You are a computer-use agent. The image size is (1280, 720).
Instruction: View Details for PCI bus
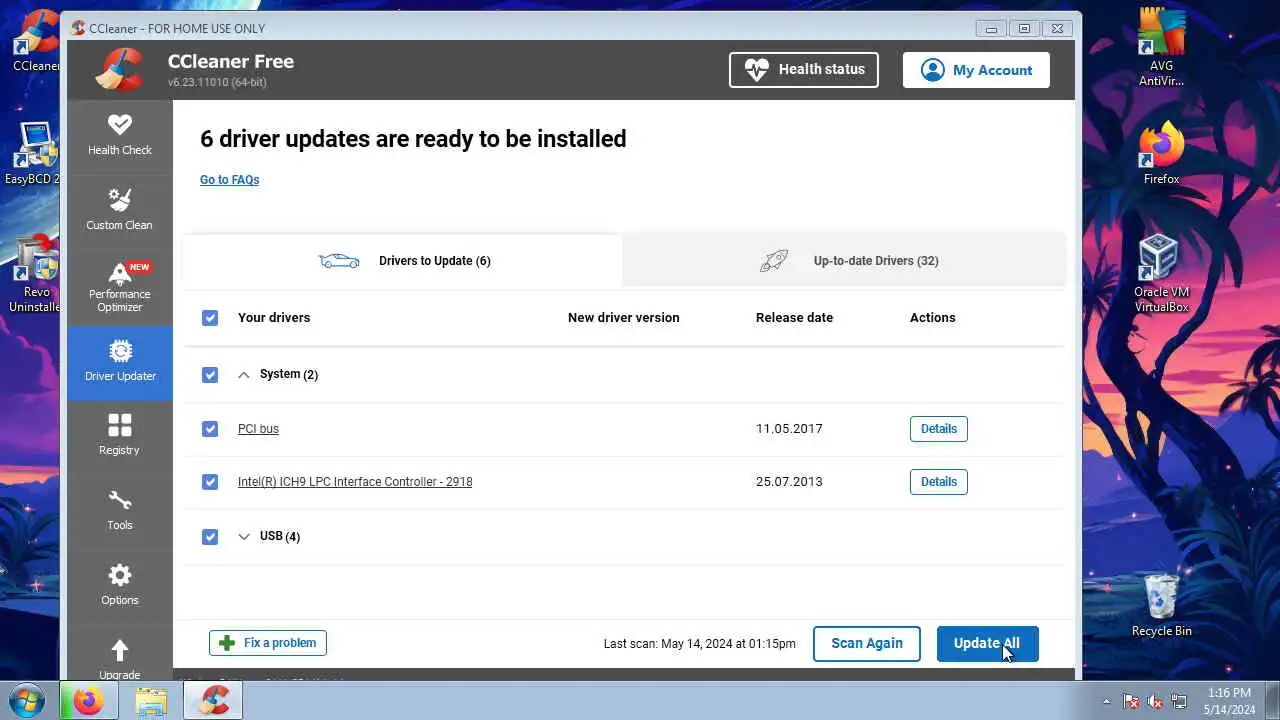[938, 429]
